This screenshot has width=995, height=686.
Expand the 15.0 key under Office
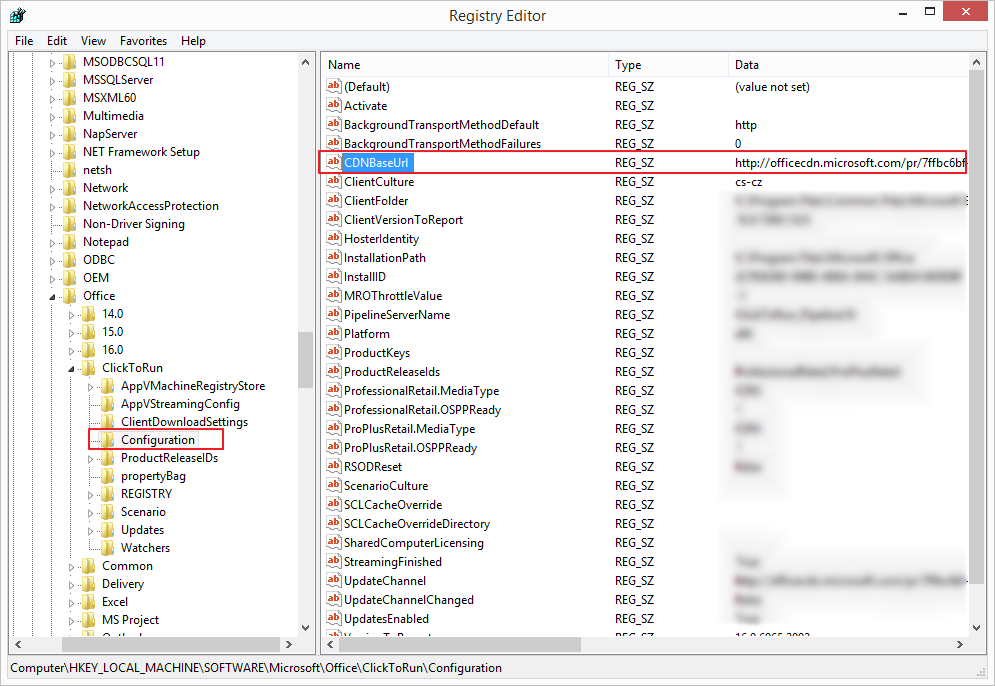pos(72,333)
